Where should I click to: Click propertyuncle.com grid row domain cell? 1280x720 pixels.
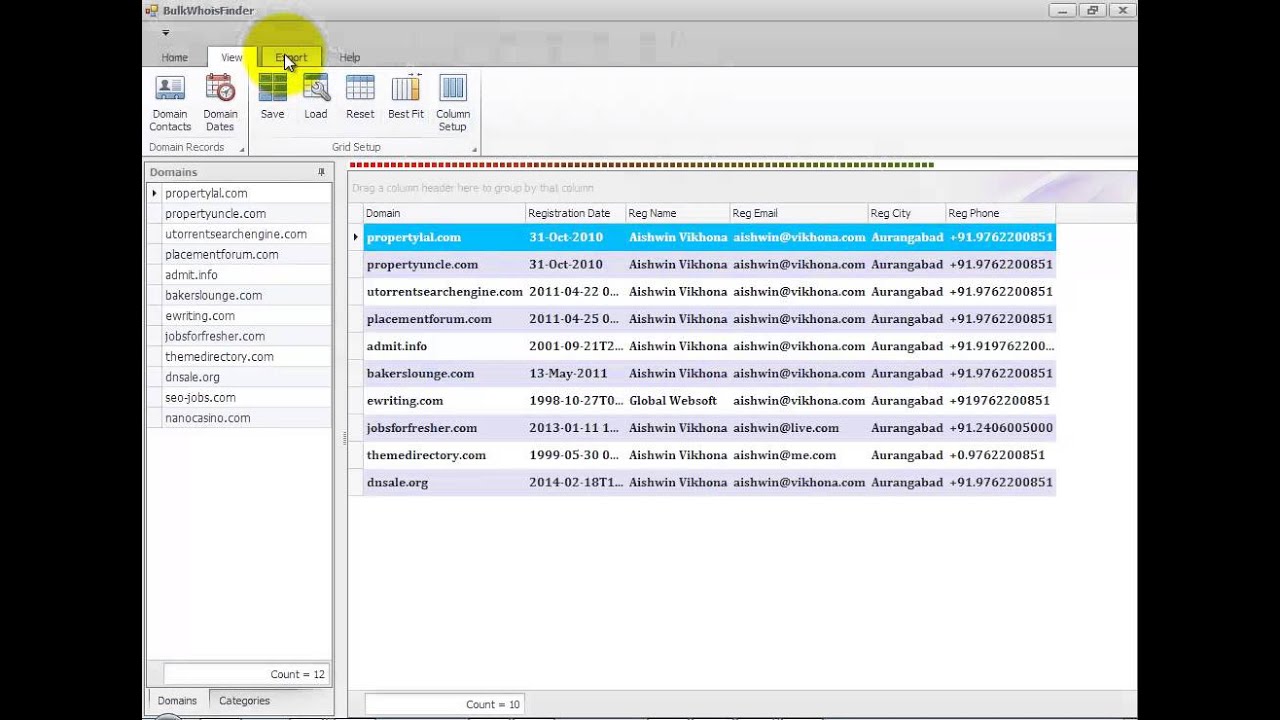point(444,265)
